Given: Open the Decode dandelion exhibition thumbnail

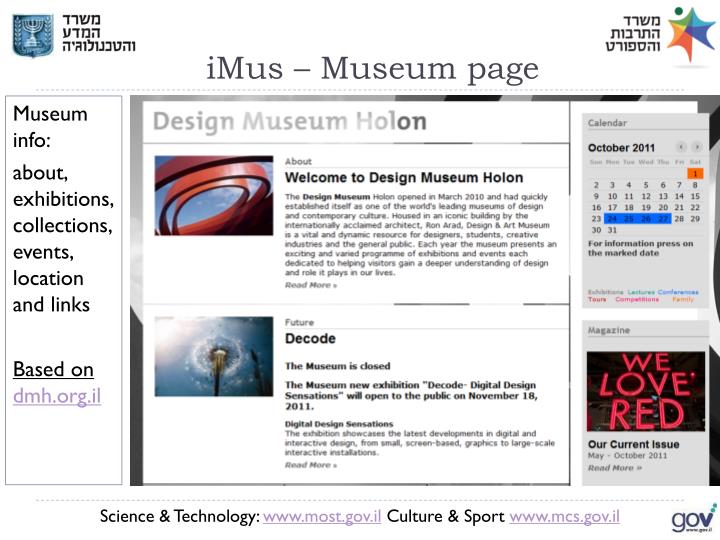Looking at the screenshot, I should [x=214, y=356].
